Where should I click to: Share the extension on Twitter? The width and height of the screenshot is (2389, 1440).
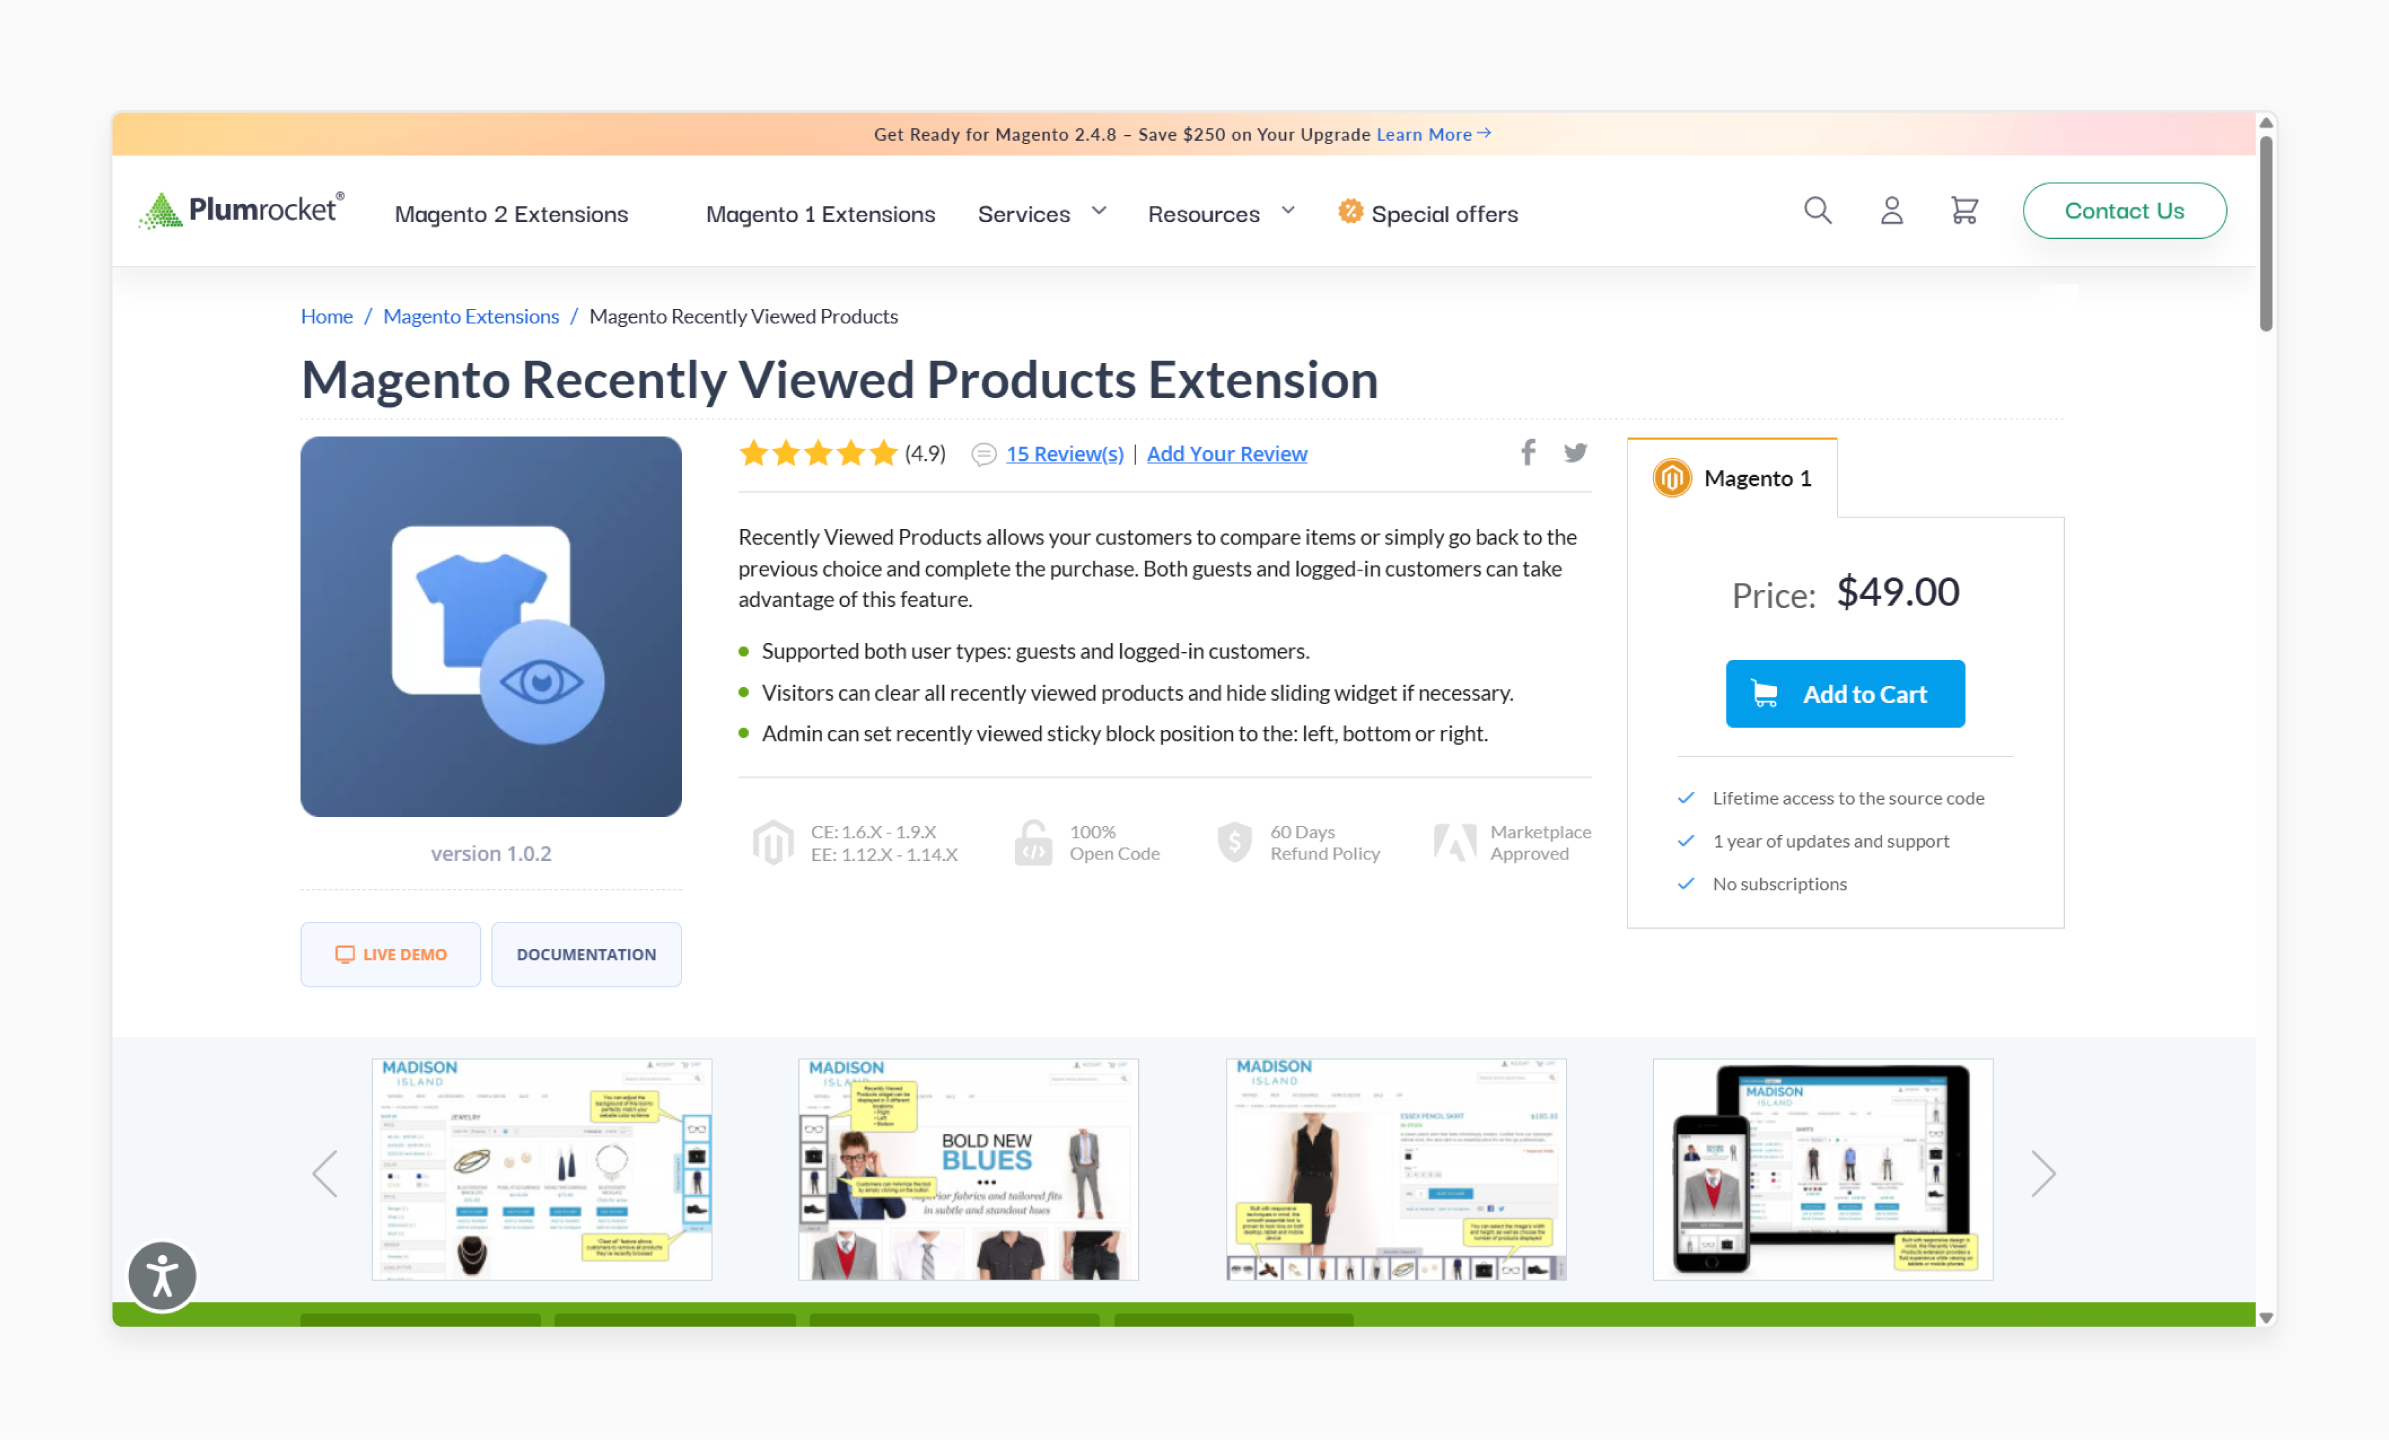tap(1576, 452)
